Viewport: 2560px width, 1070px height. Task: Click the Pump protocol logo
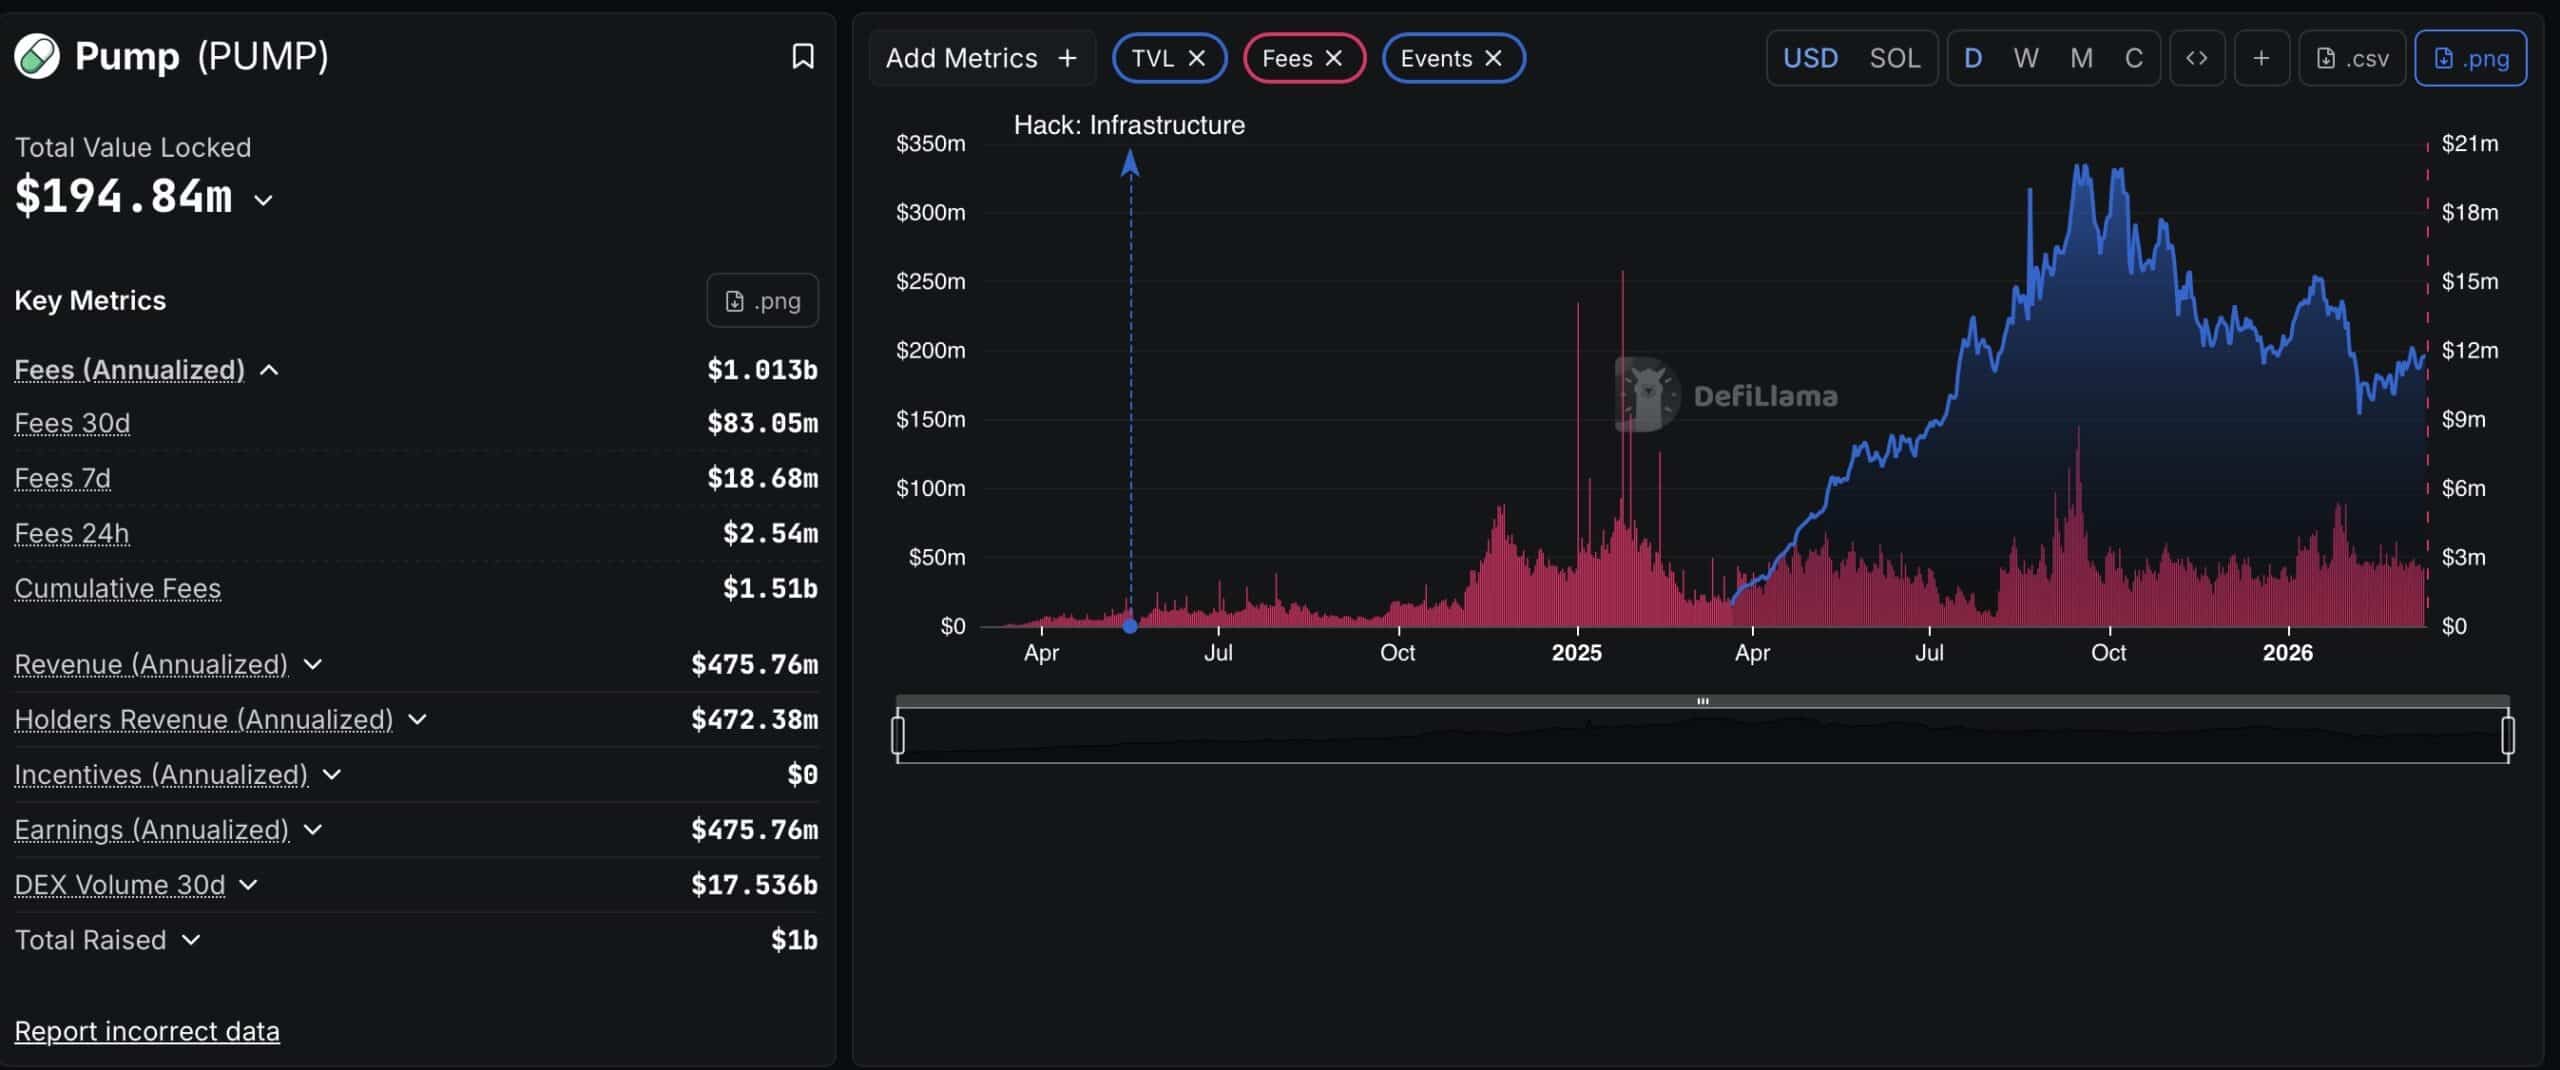pyautogui.click(x=38, y=55)
